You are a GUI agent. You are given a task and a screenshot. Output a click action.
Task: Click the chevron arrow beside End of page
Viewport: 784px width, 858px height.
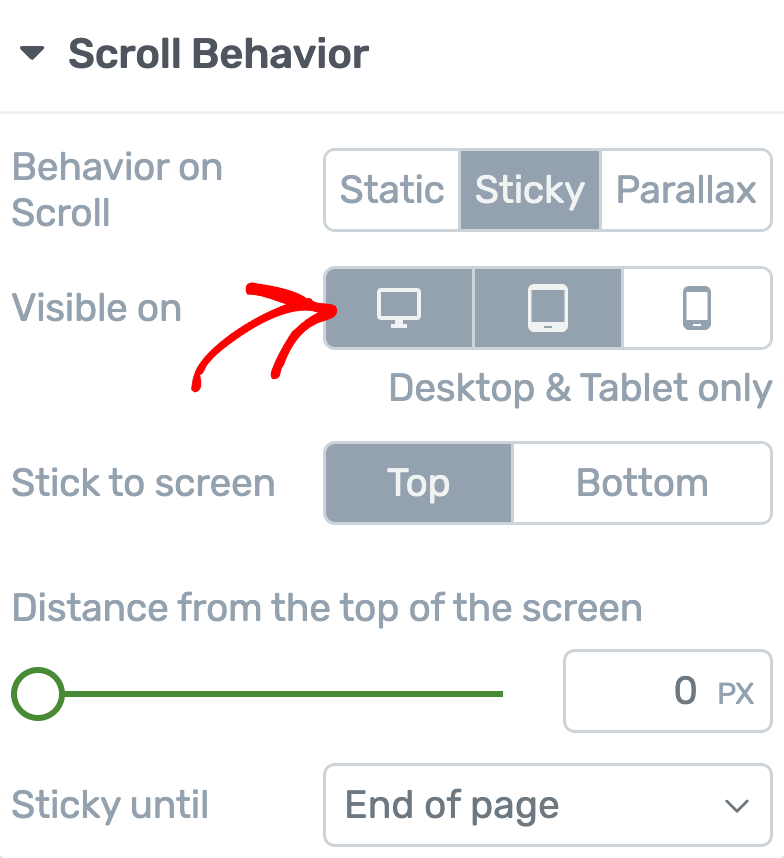(x=737, y=806)
